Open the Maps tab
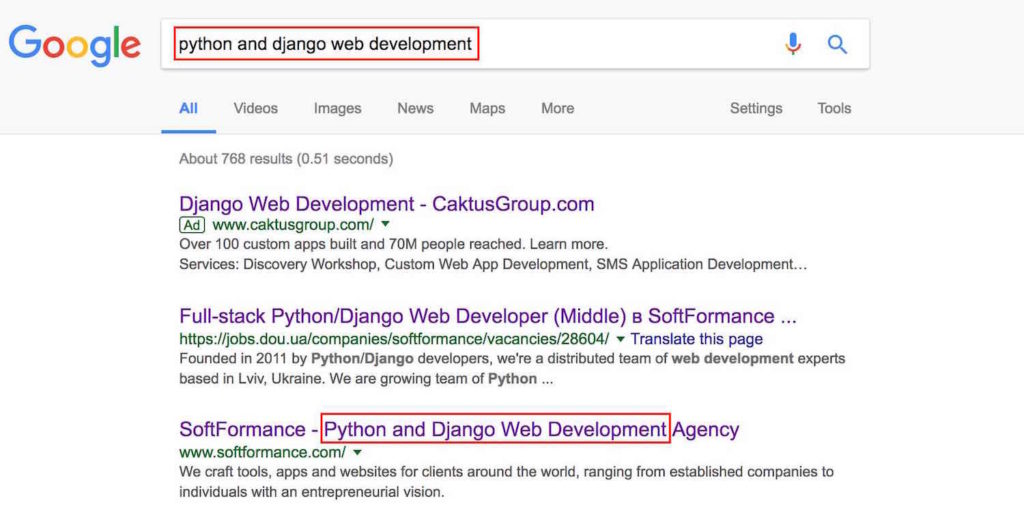Screen dimensions: 1024x526 [x=487, y=108]
